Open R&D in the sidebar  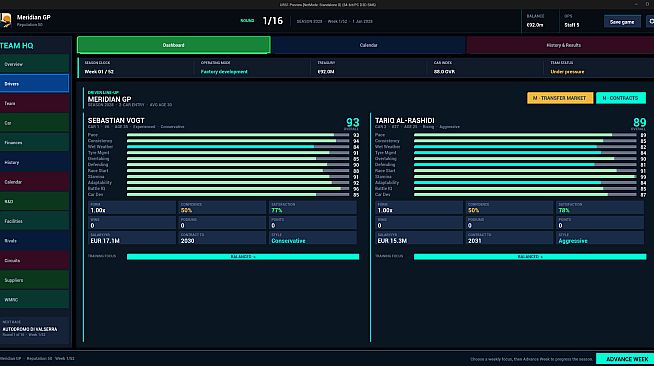35,201
